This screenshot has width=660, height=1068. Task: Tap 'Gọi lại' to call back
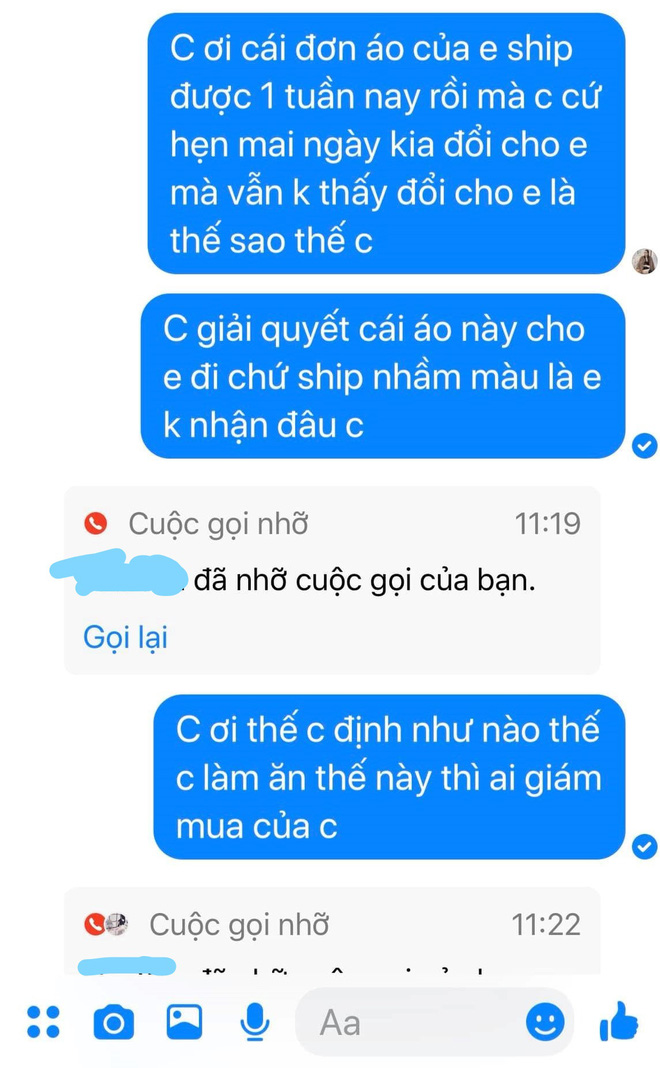coord(125,638)
